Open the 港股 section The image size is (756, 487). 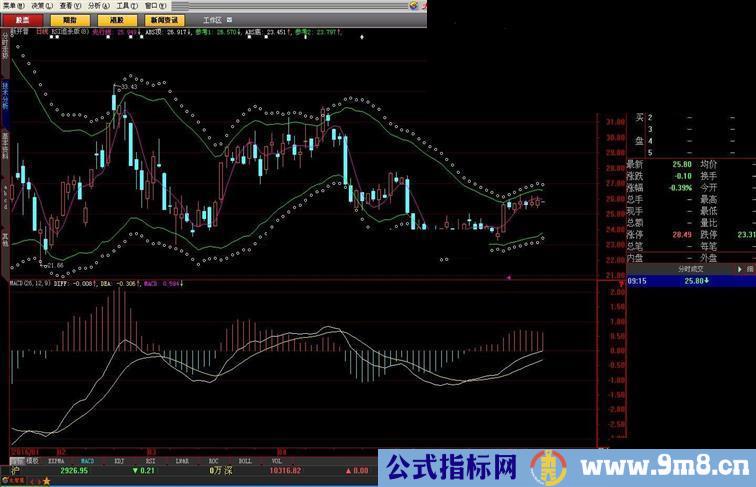point(117,18)
